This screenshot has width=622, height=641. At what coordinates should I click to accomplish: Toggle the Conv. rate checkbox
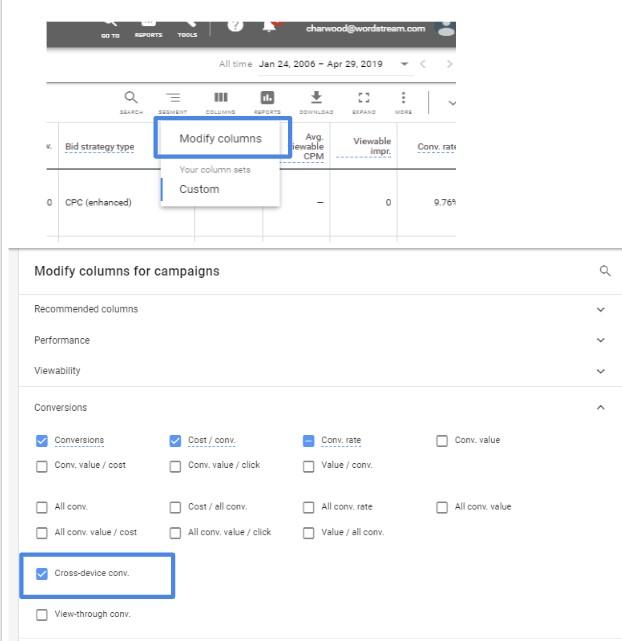point(309,441)
